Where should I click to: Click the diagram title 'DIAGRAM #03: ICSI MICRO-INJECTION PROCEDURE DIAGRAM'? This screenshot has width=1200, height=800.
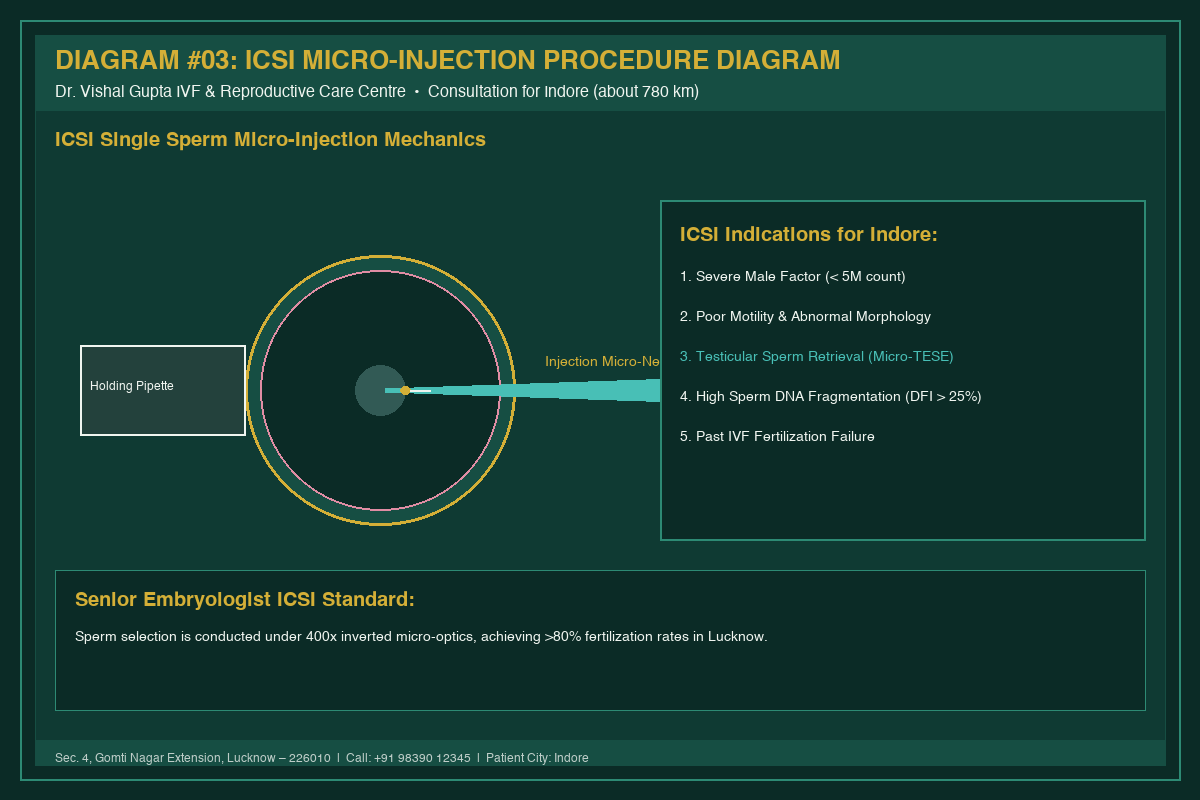point(448,60)
